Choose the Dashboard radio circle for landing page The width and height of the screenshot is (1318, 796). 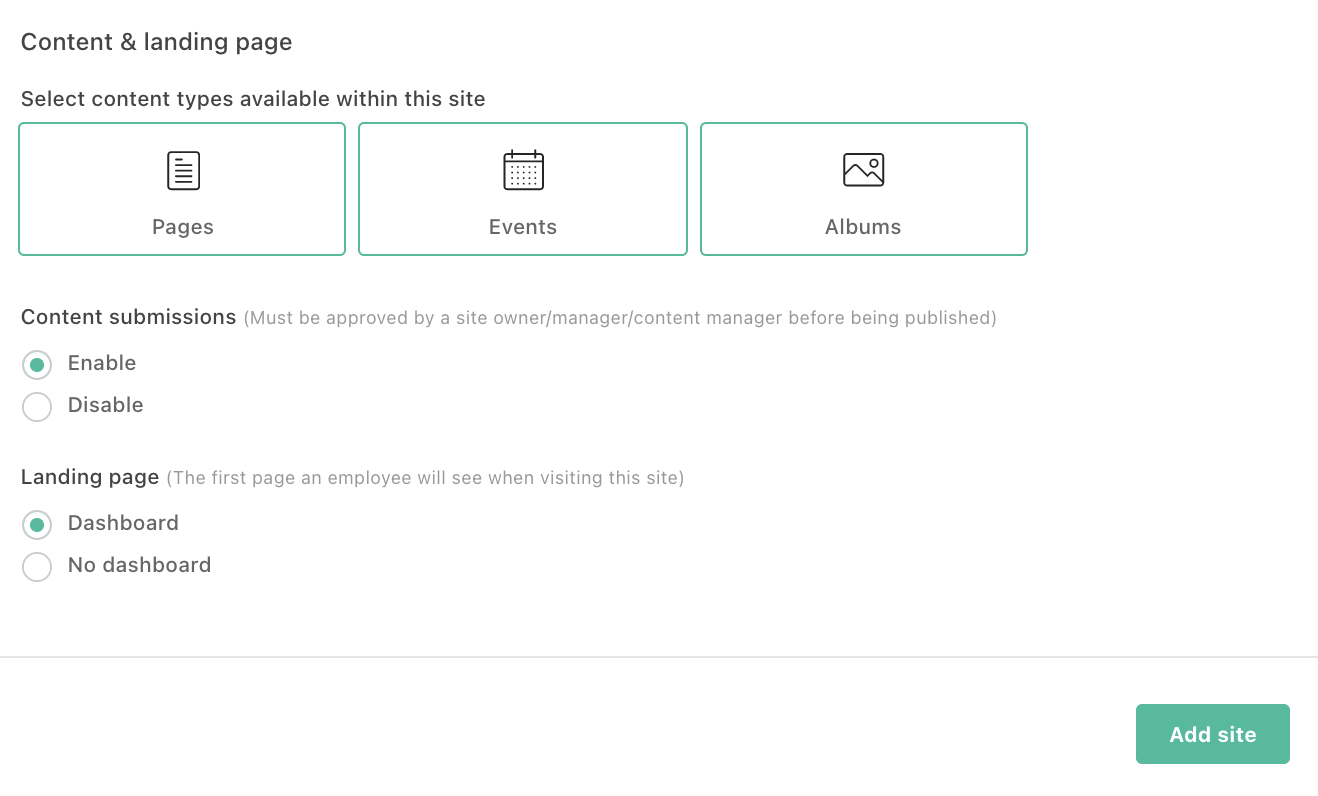coord(37,525)
